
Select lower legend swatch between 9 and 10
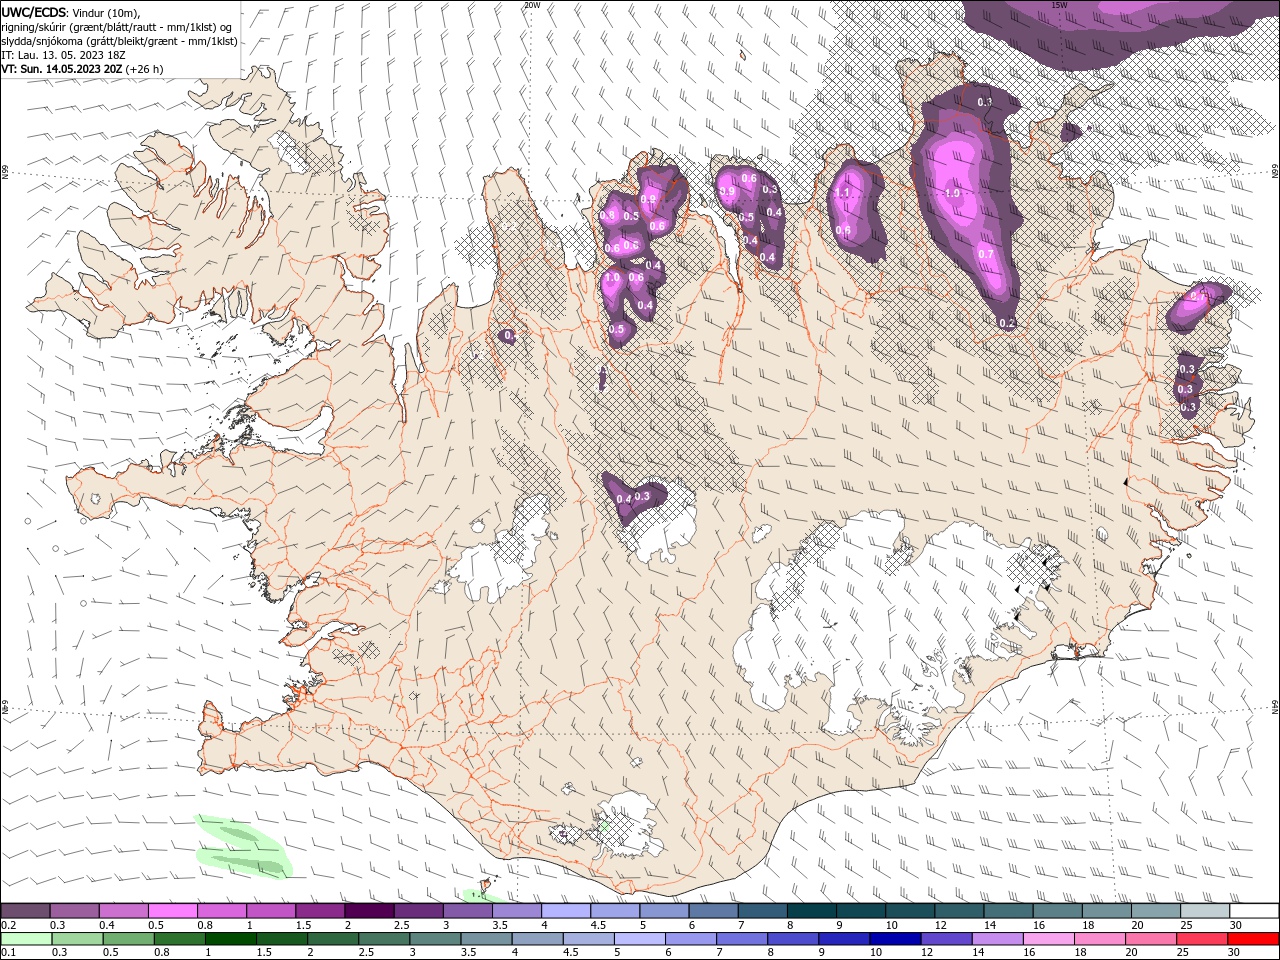click(x=842, y=939)
